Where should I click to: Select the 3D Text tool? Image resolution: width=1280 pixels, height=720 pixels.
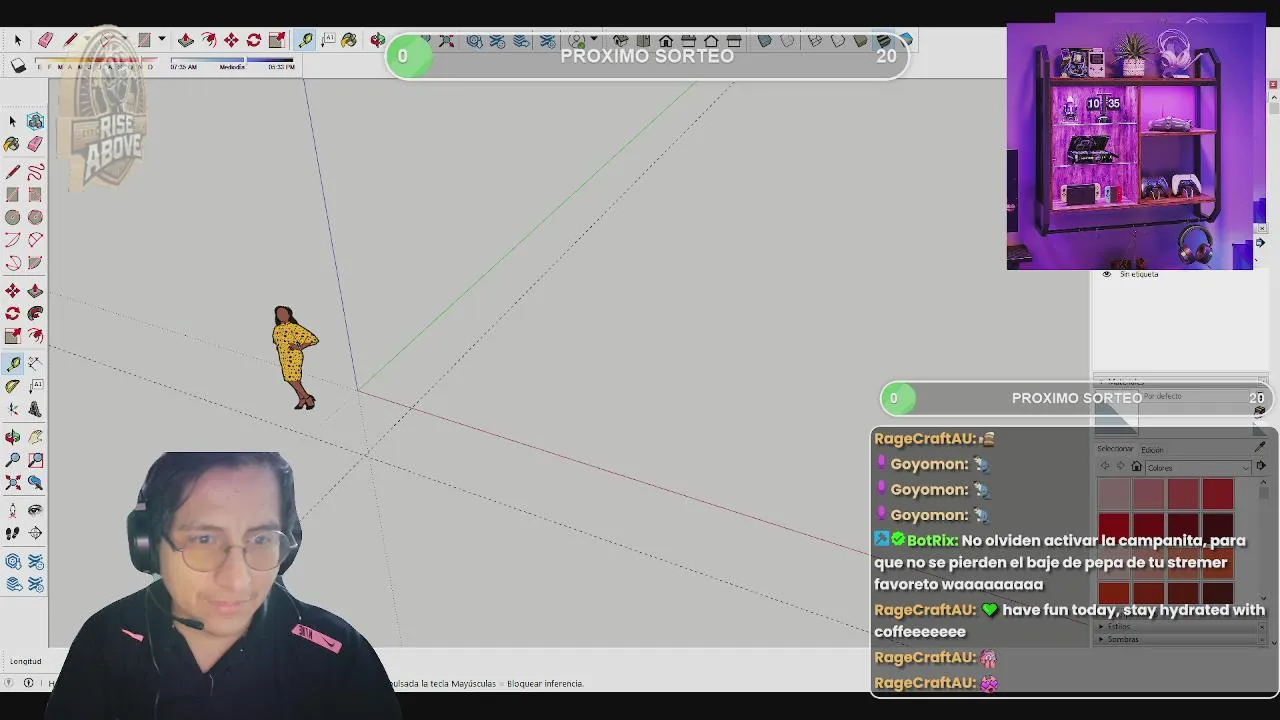tap(35, 409)
